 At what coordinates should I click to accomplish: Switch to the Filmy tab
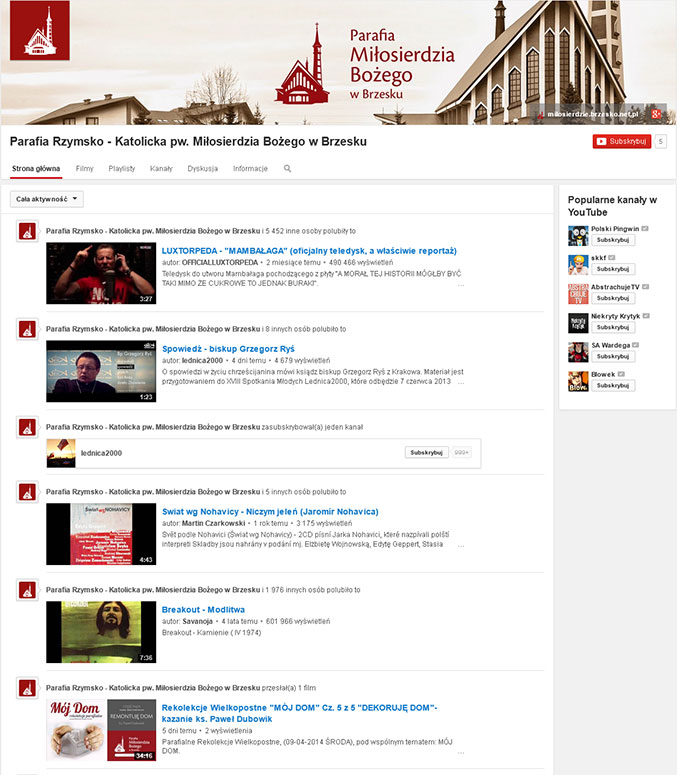(85, 169)
